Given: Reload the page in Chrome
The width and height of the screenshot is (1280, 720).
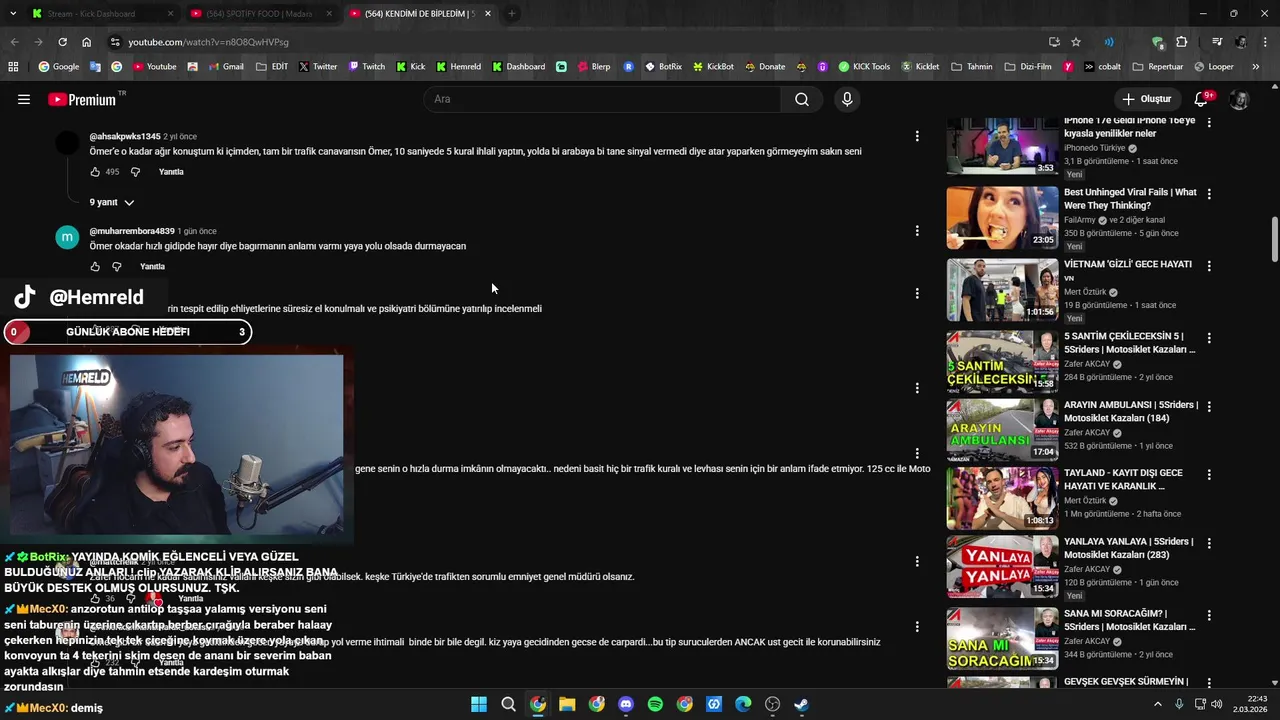Looking at the screenshot, I should [x=62, y=42].
